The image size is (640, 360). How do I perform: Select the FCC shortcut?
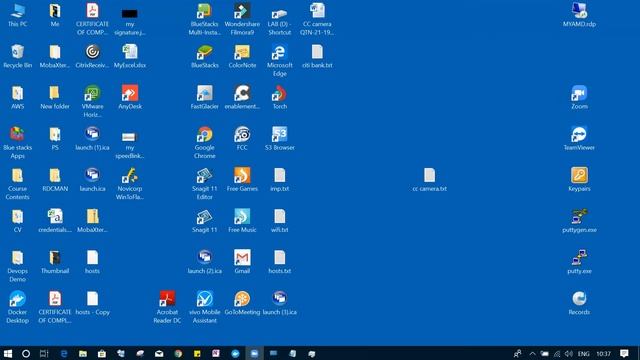(x=242, y=138)
